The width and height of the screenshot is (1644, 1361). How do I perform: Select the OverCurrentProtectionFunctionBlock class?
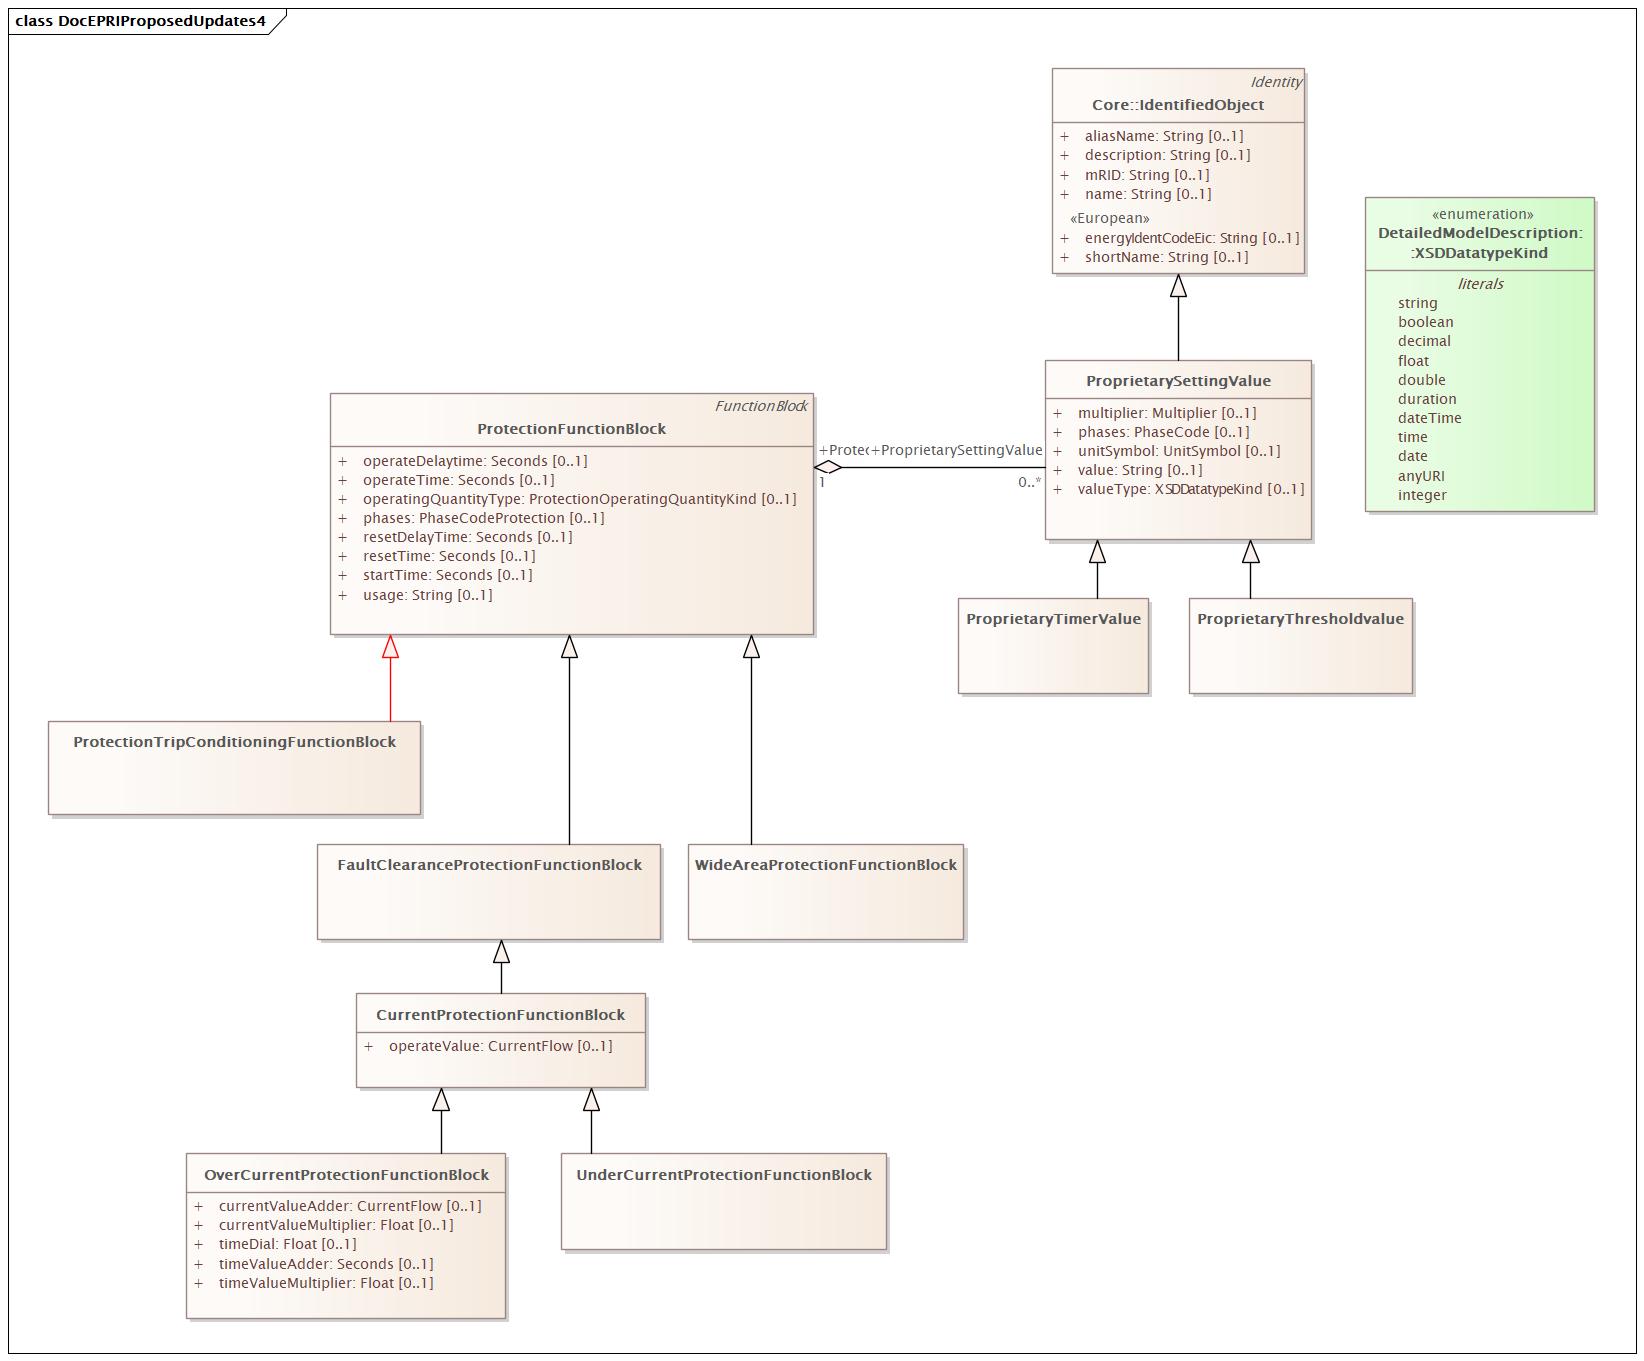[x=347, y=1176]
